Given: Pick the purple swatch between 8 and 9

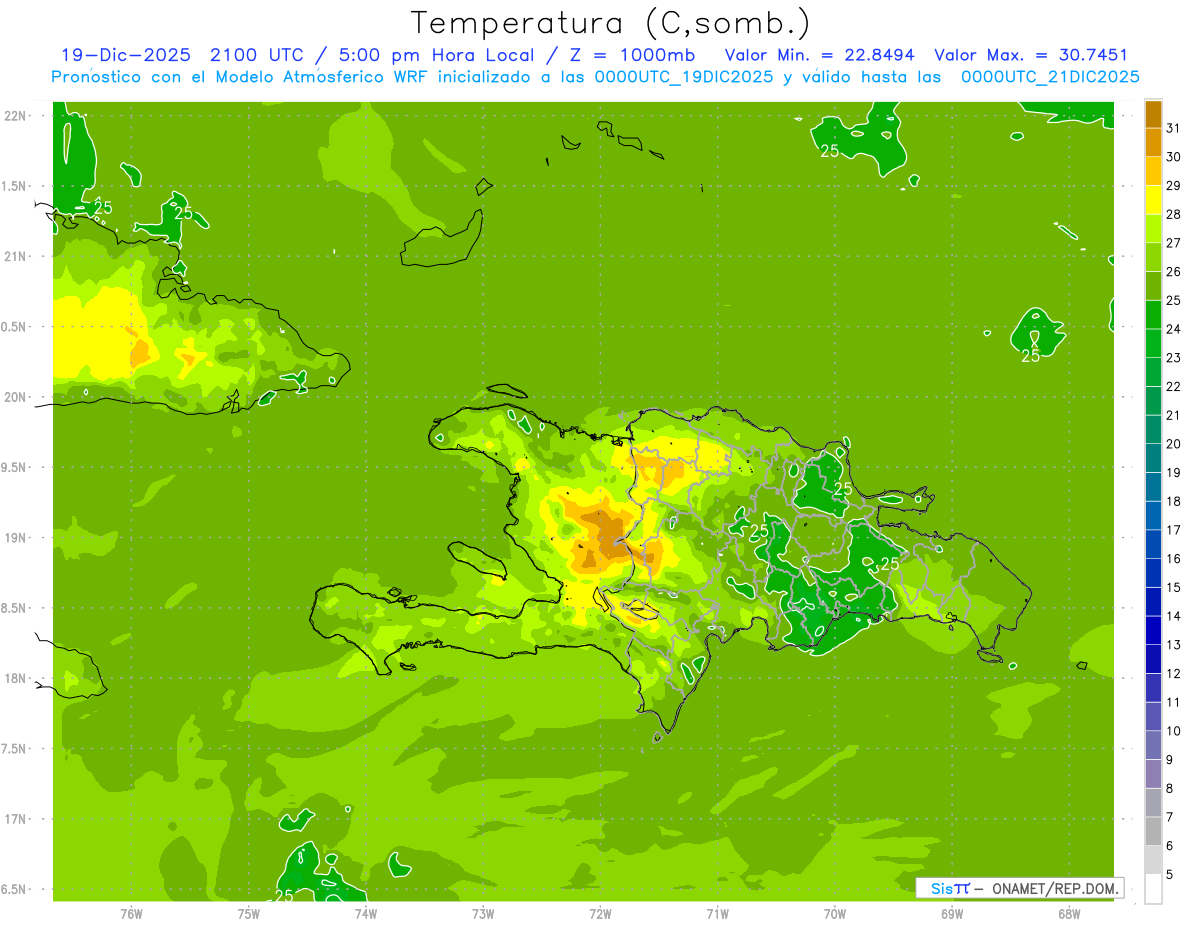Looking at the screenshot, I should click(1153, 774).
